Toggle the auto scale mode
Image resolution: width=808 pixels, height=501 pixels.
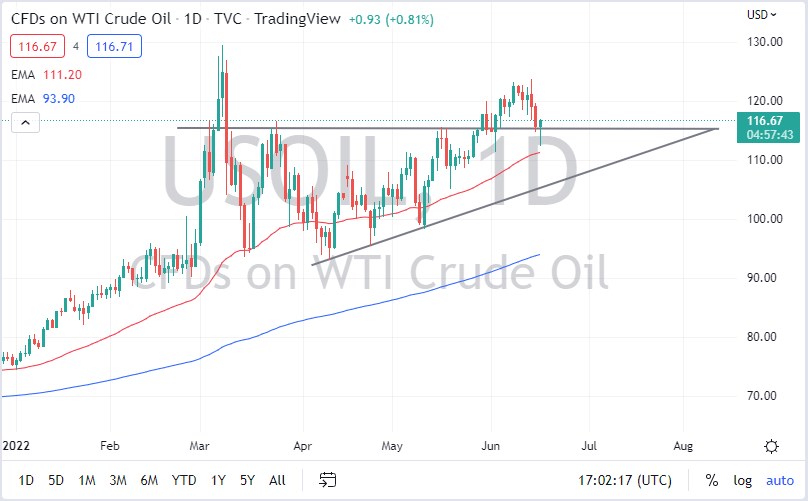click(779, 480)
